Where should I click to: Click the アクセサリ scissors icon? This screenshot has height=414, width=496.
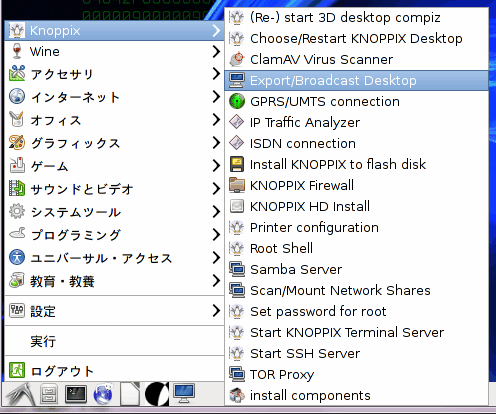17,73
